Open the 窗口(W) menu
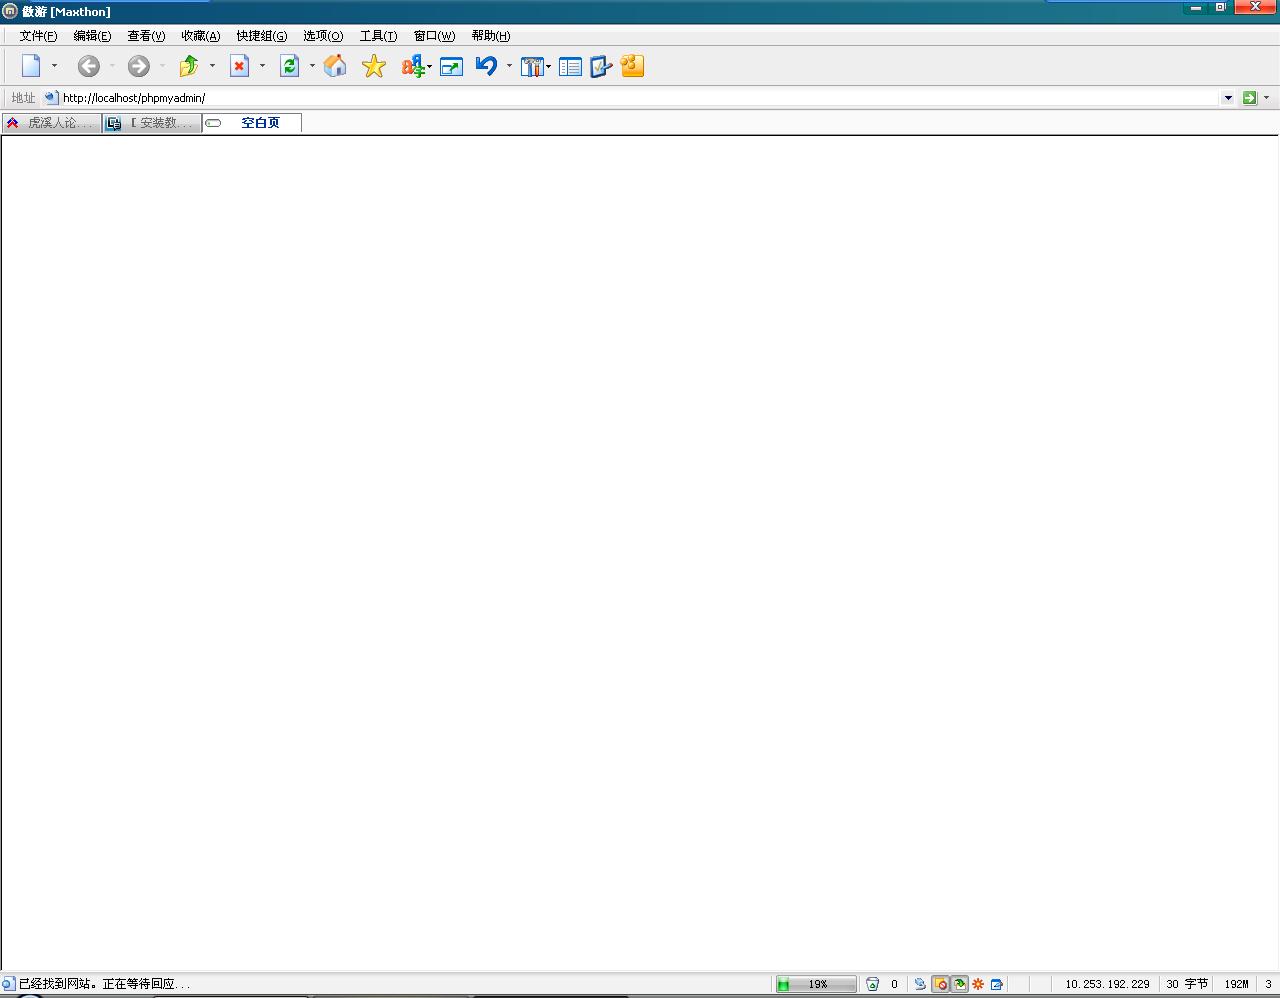 point(434,36)
